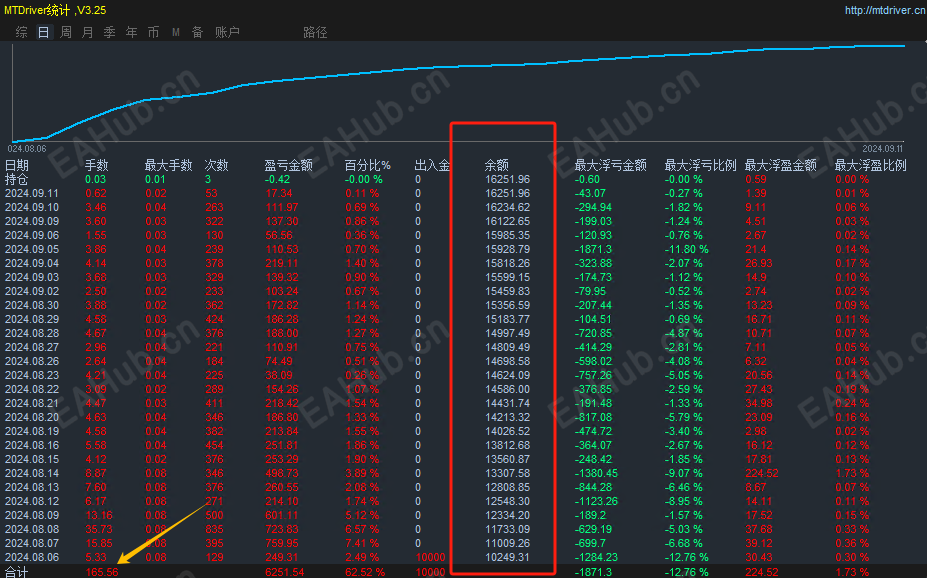This screenshot has height=578, width=927.
Task: Open the 币 currency tab
Action: pos(153,33)
